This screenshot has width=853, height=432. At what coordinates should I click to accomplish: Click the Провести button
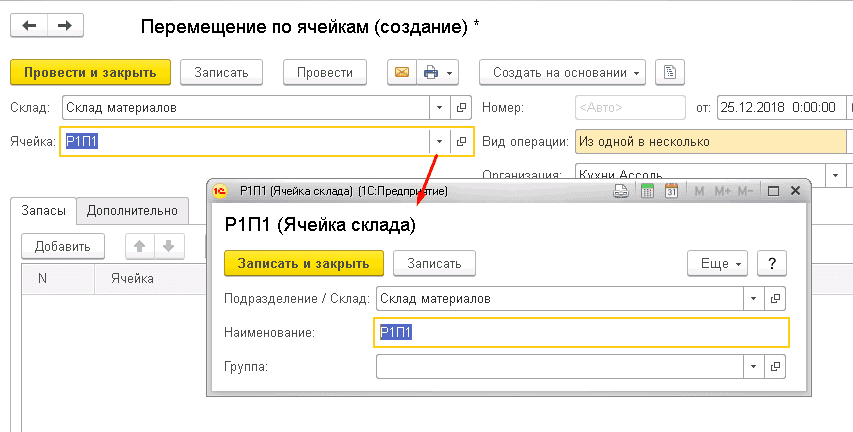325,72
